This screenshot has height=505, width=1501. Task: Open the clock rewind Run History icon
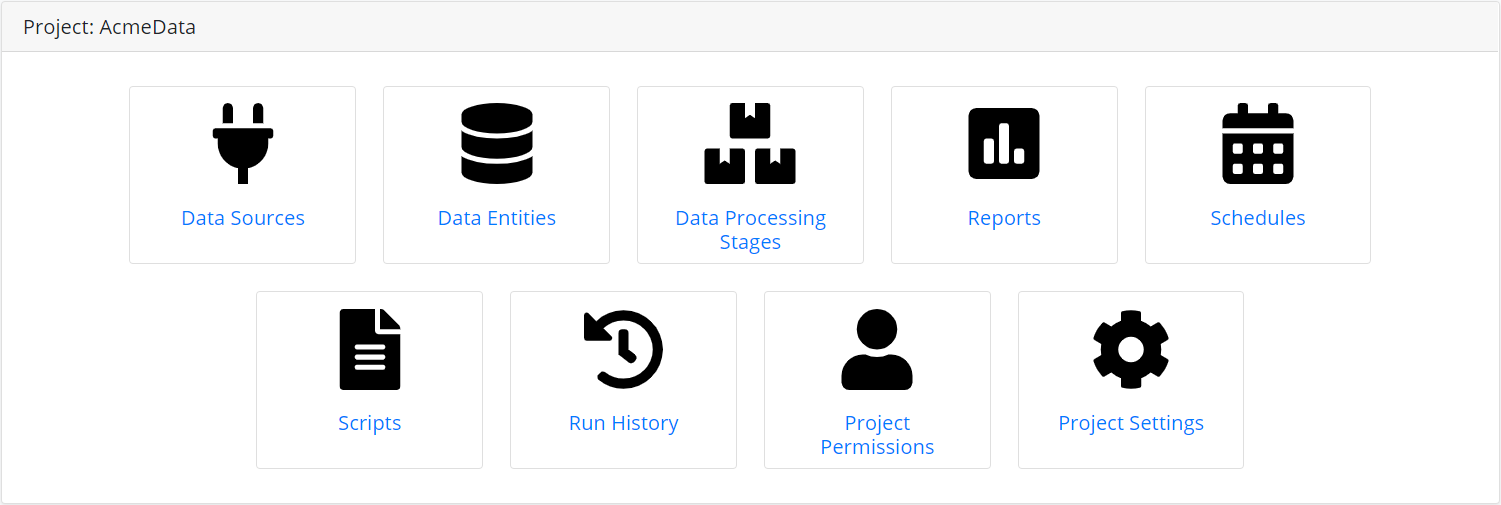click(x=624, y=349)
